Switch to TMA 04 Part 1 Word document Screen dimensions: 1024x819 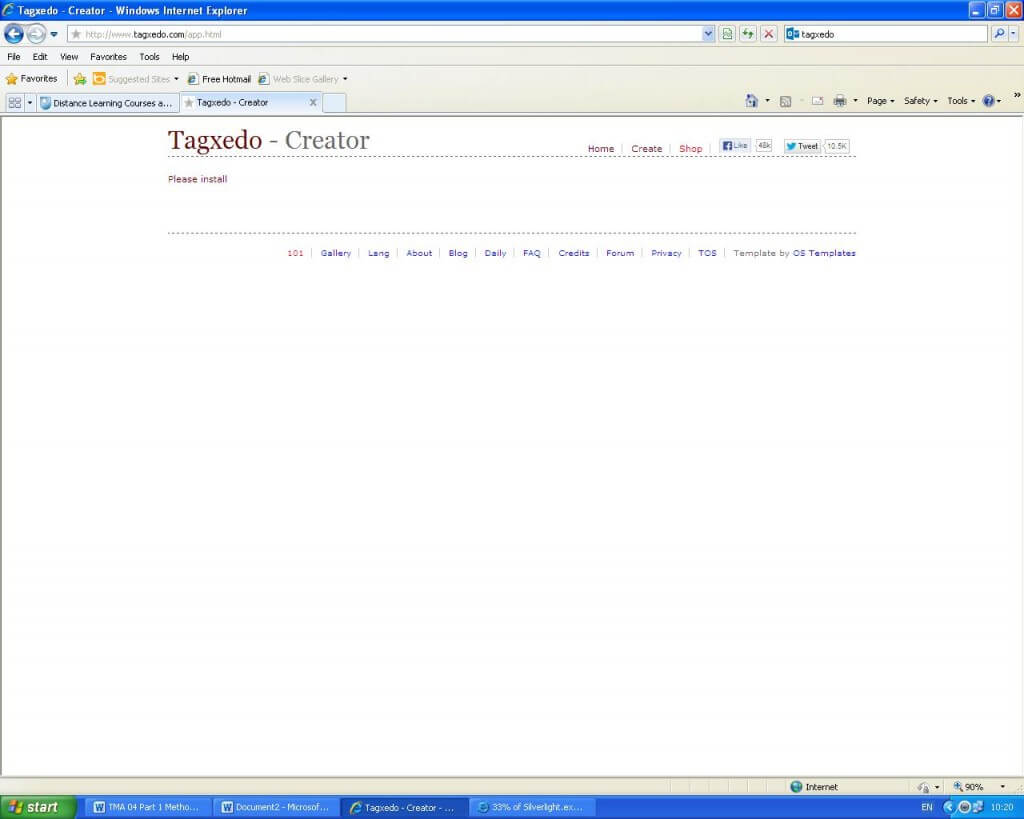click(147, 807)
